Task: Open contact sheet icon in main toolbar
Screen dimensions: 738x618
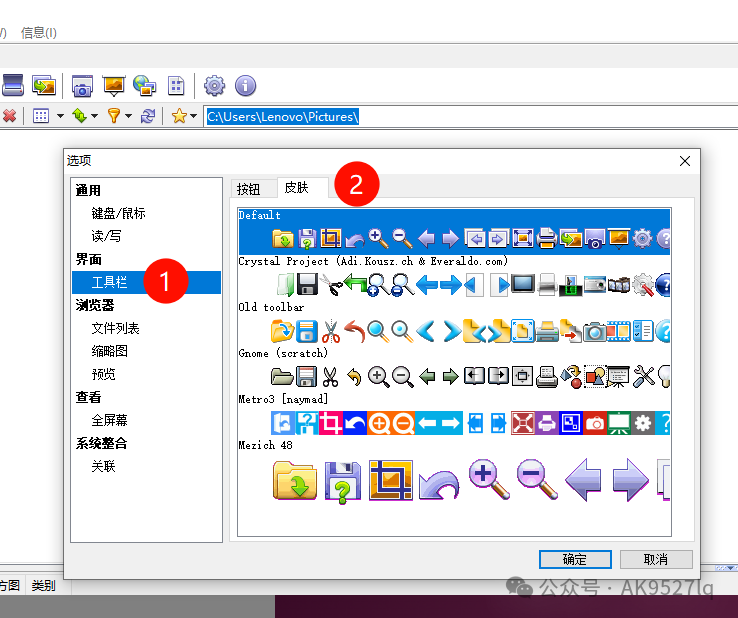Action: click(176, 86)
